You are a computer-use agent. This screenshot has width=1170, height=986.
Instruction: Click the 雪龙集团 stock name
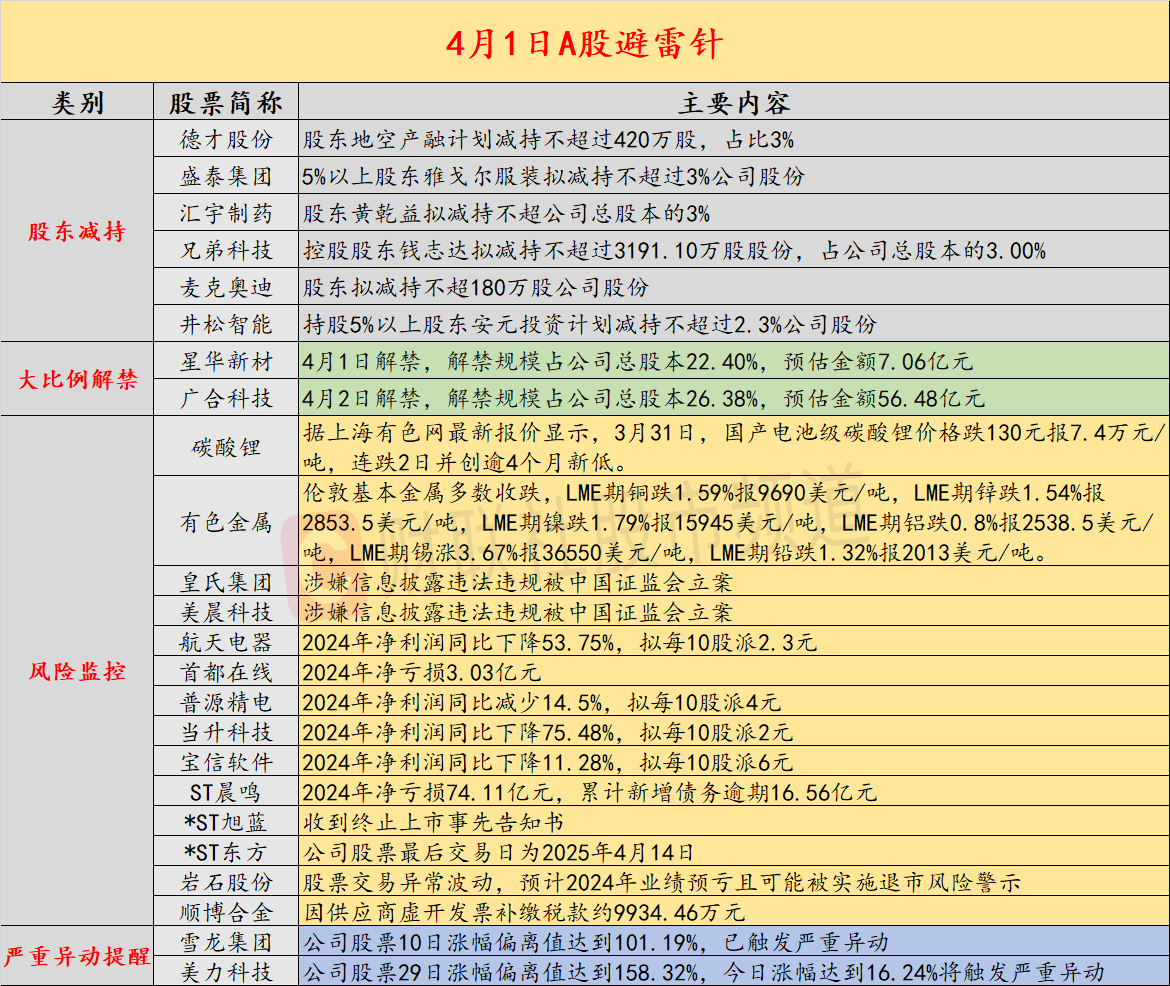click(226, 942)
